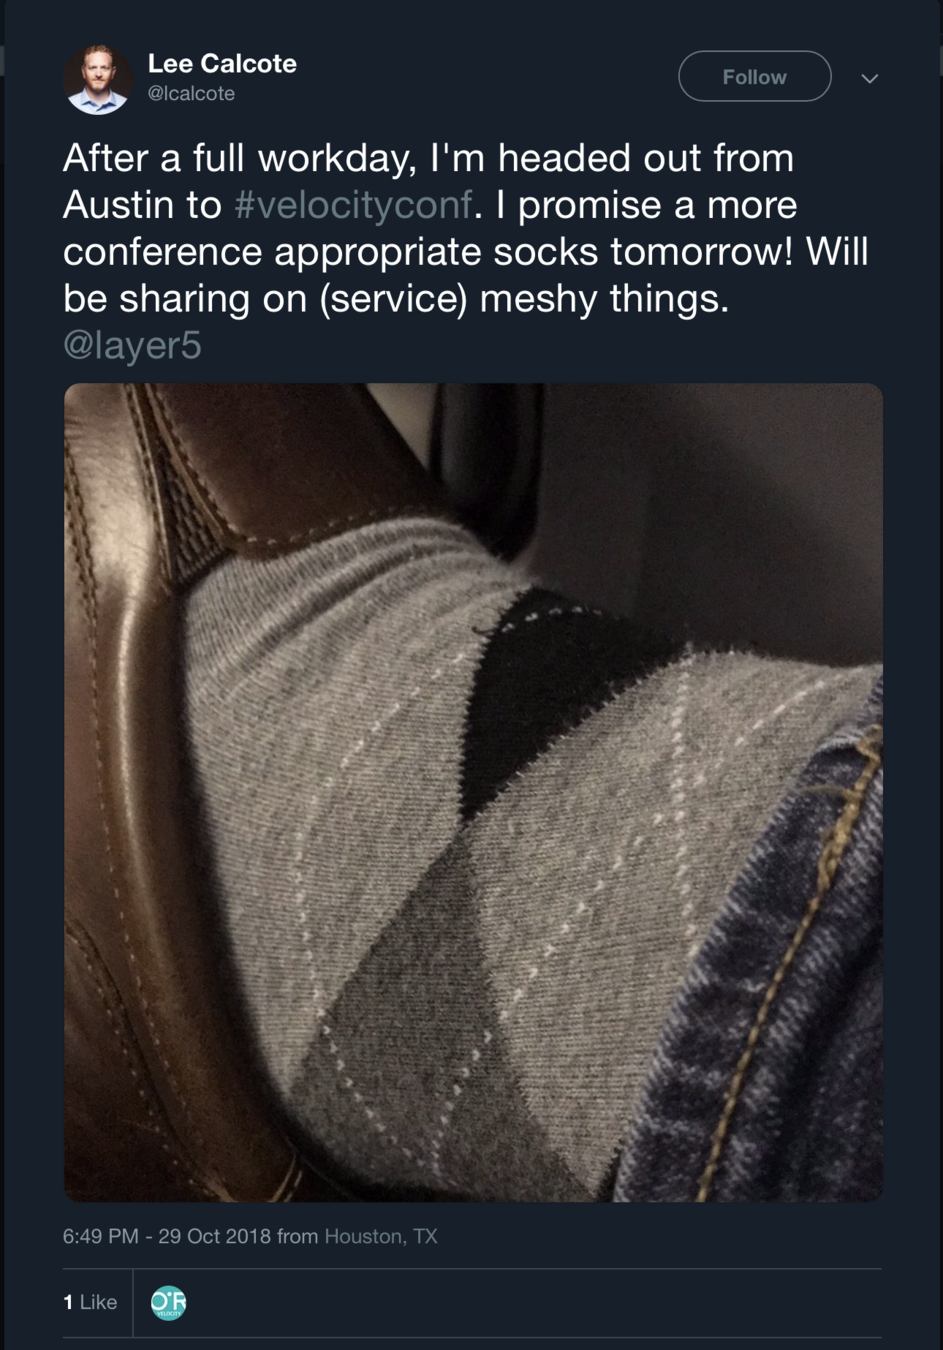Visit the @layer5 mention
Screen dimensions: 943x1350
click(132, 345)
